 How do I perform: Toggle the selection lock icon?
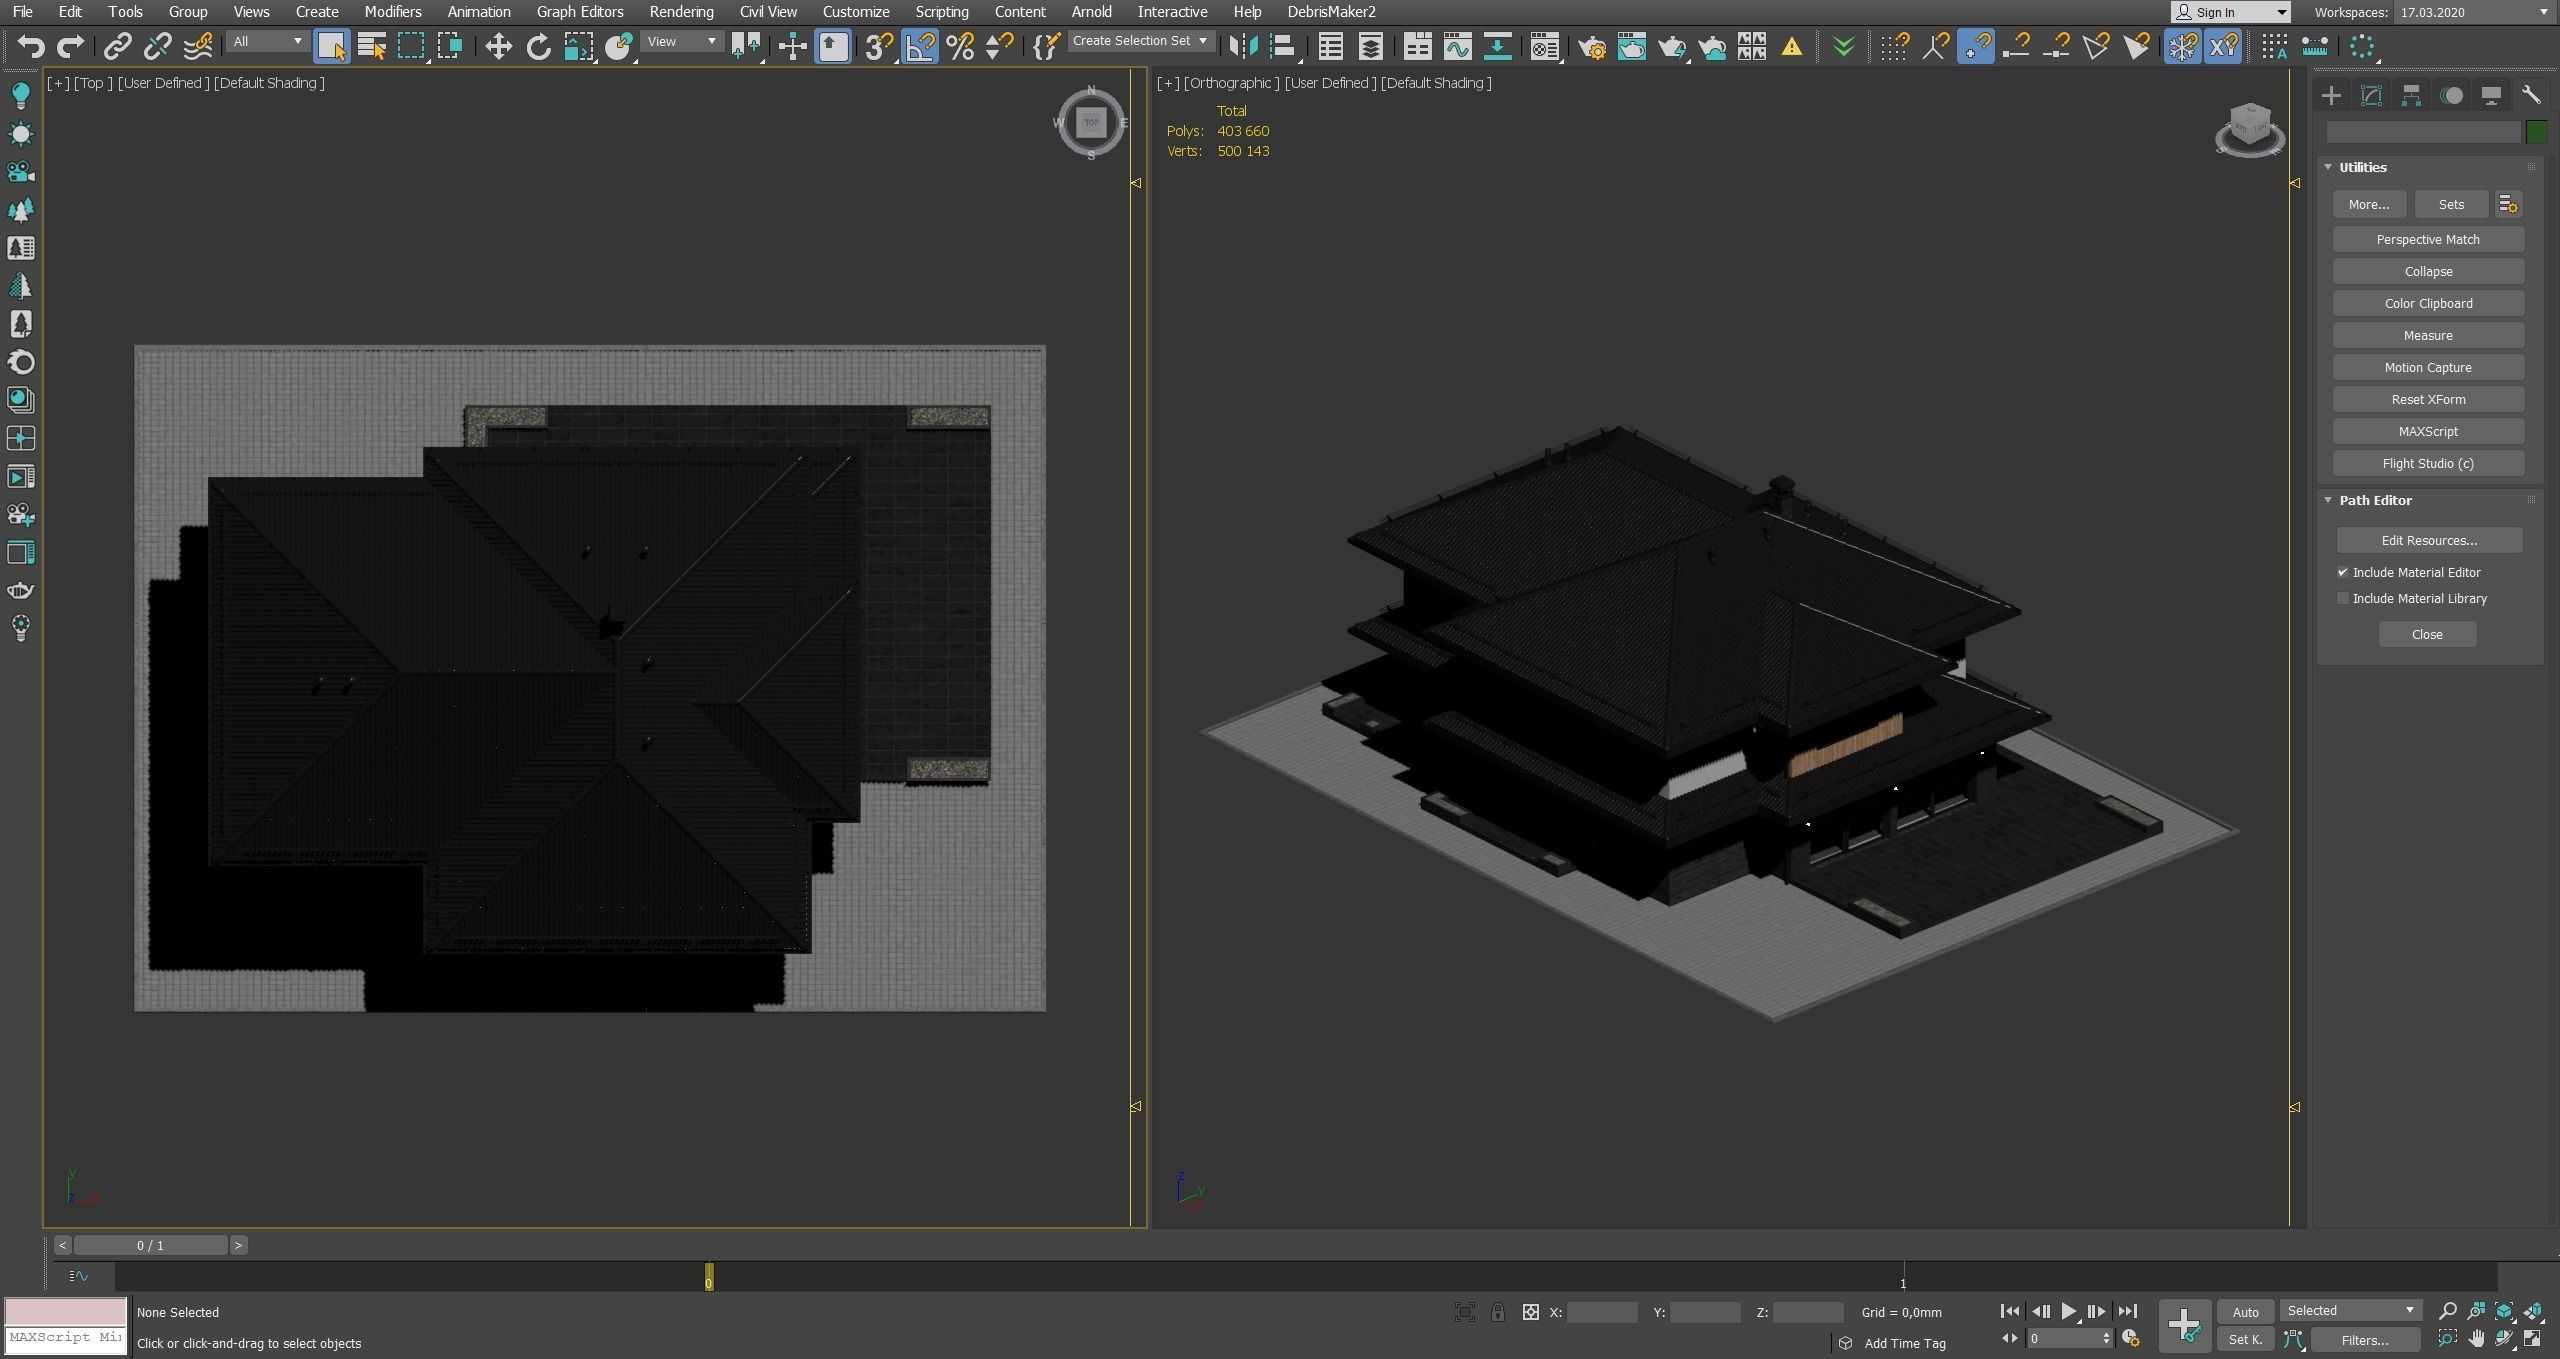(1497, 1312)
